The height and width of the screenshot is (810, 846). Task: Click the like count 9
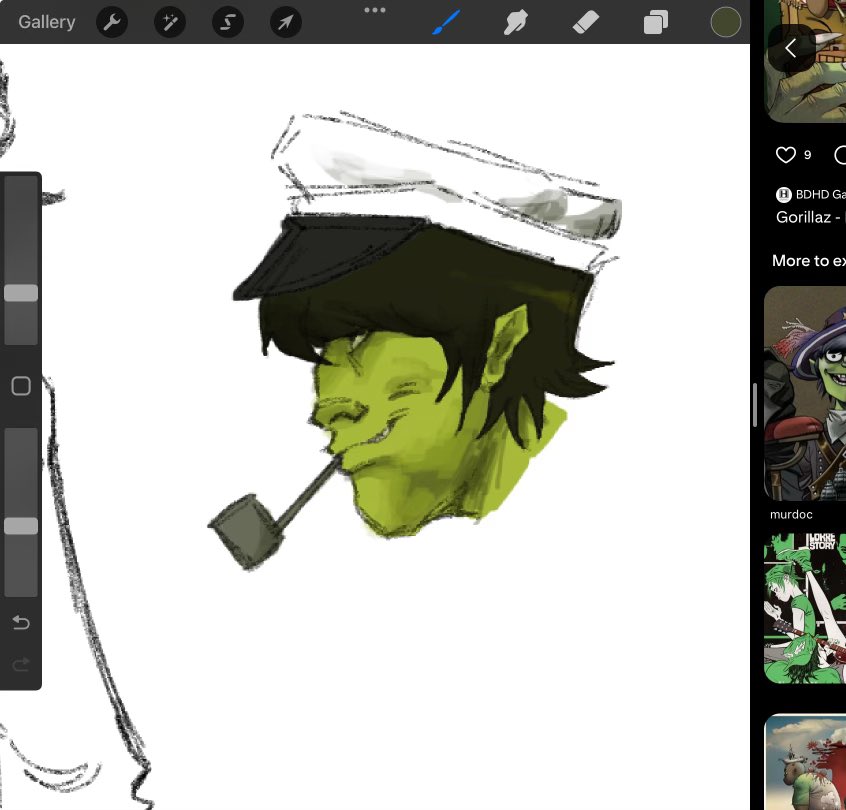[x=807, y=155]
